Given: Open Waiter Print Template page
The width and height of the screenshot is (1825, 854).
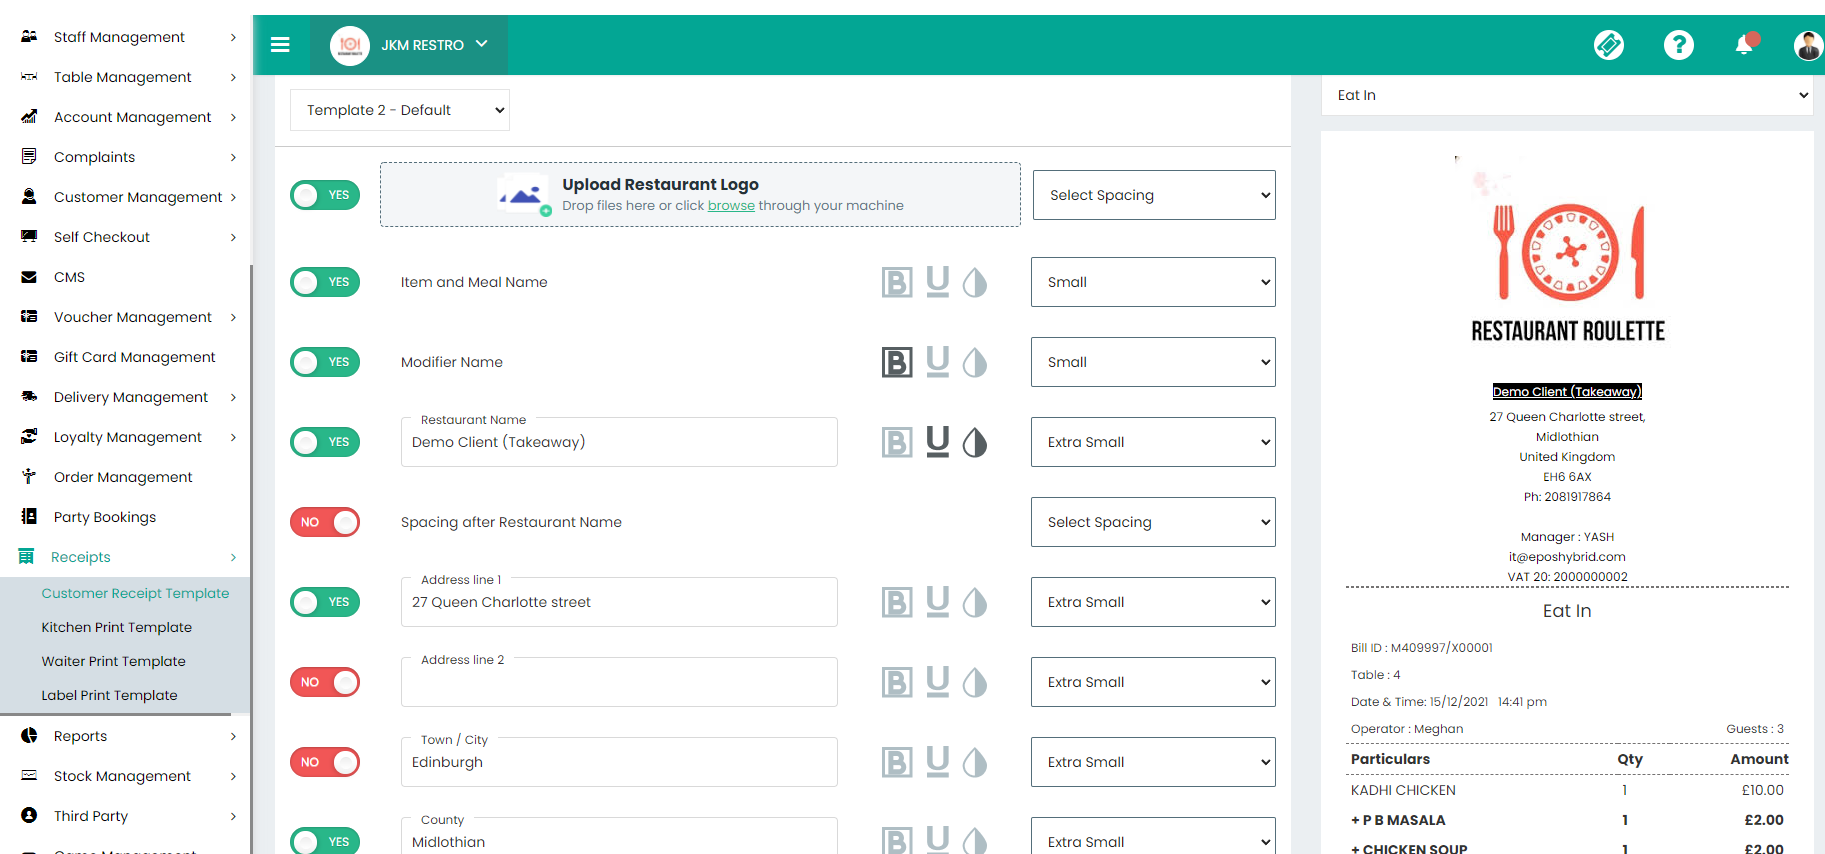Looking at the screenshot, I should click(114, 661).
